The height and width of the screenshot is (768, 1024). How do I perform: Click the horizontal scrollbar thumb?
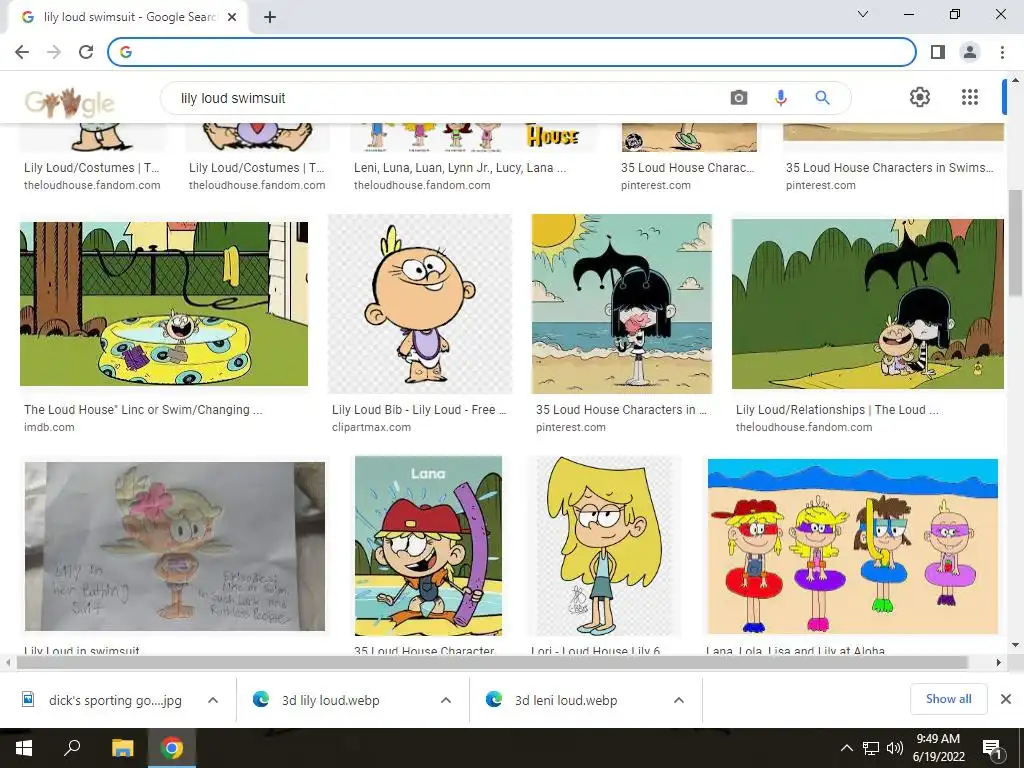coord(492,662)
